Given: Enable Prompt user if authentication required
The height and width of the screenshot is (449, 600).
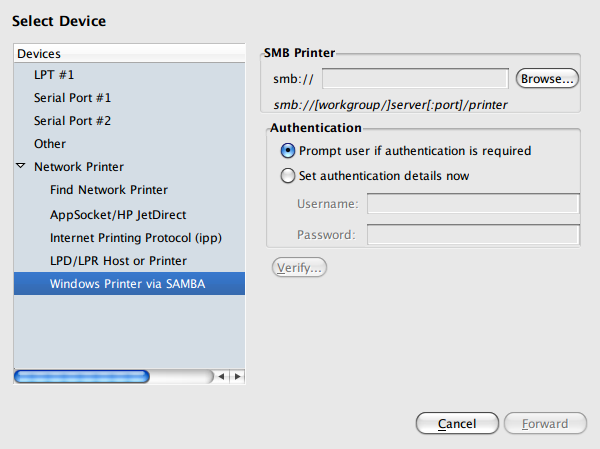Looking at the screenshot, I should click(x=289, y=151).
